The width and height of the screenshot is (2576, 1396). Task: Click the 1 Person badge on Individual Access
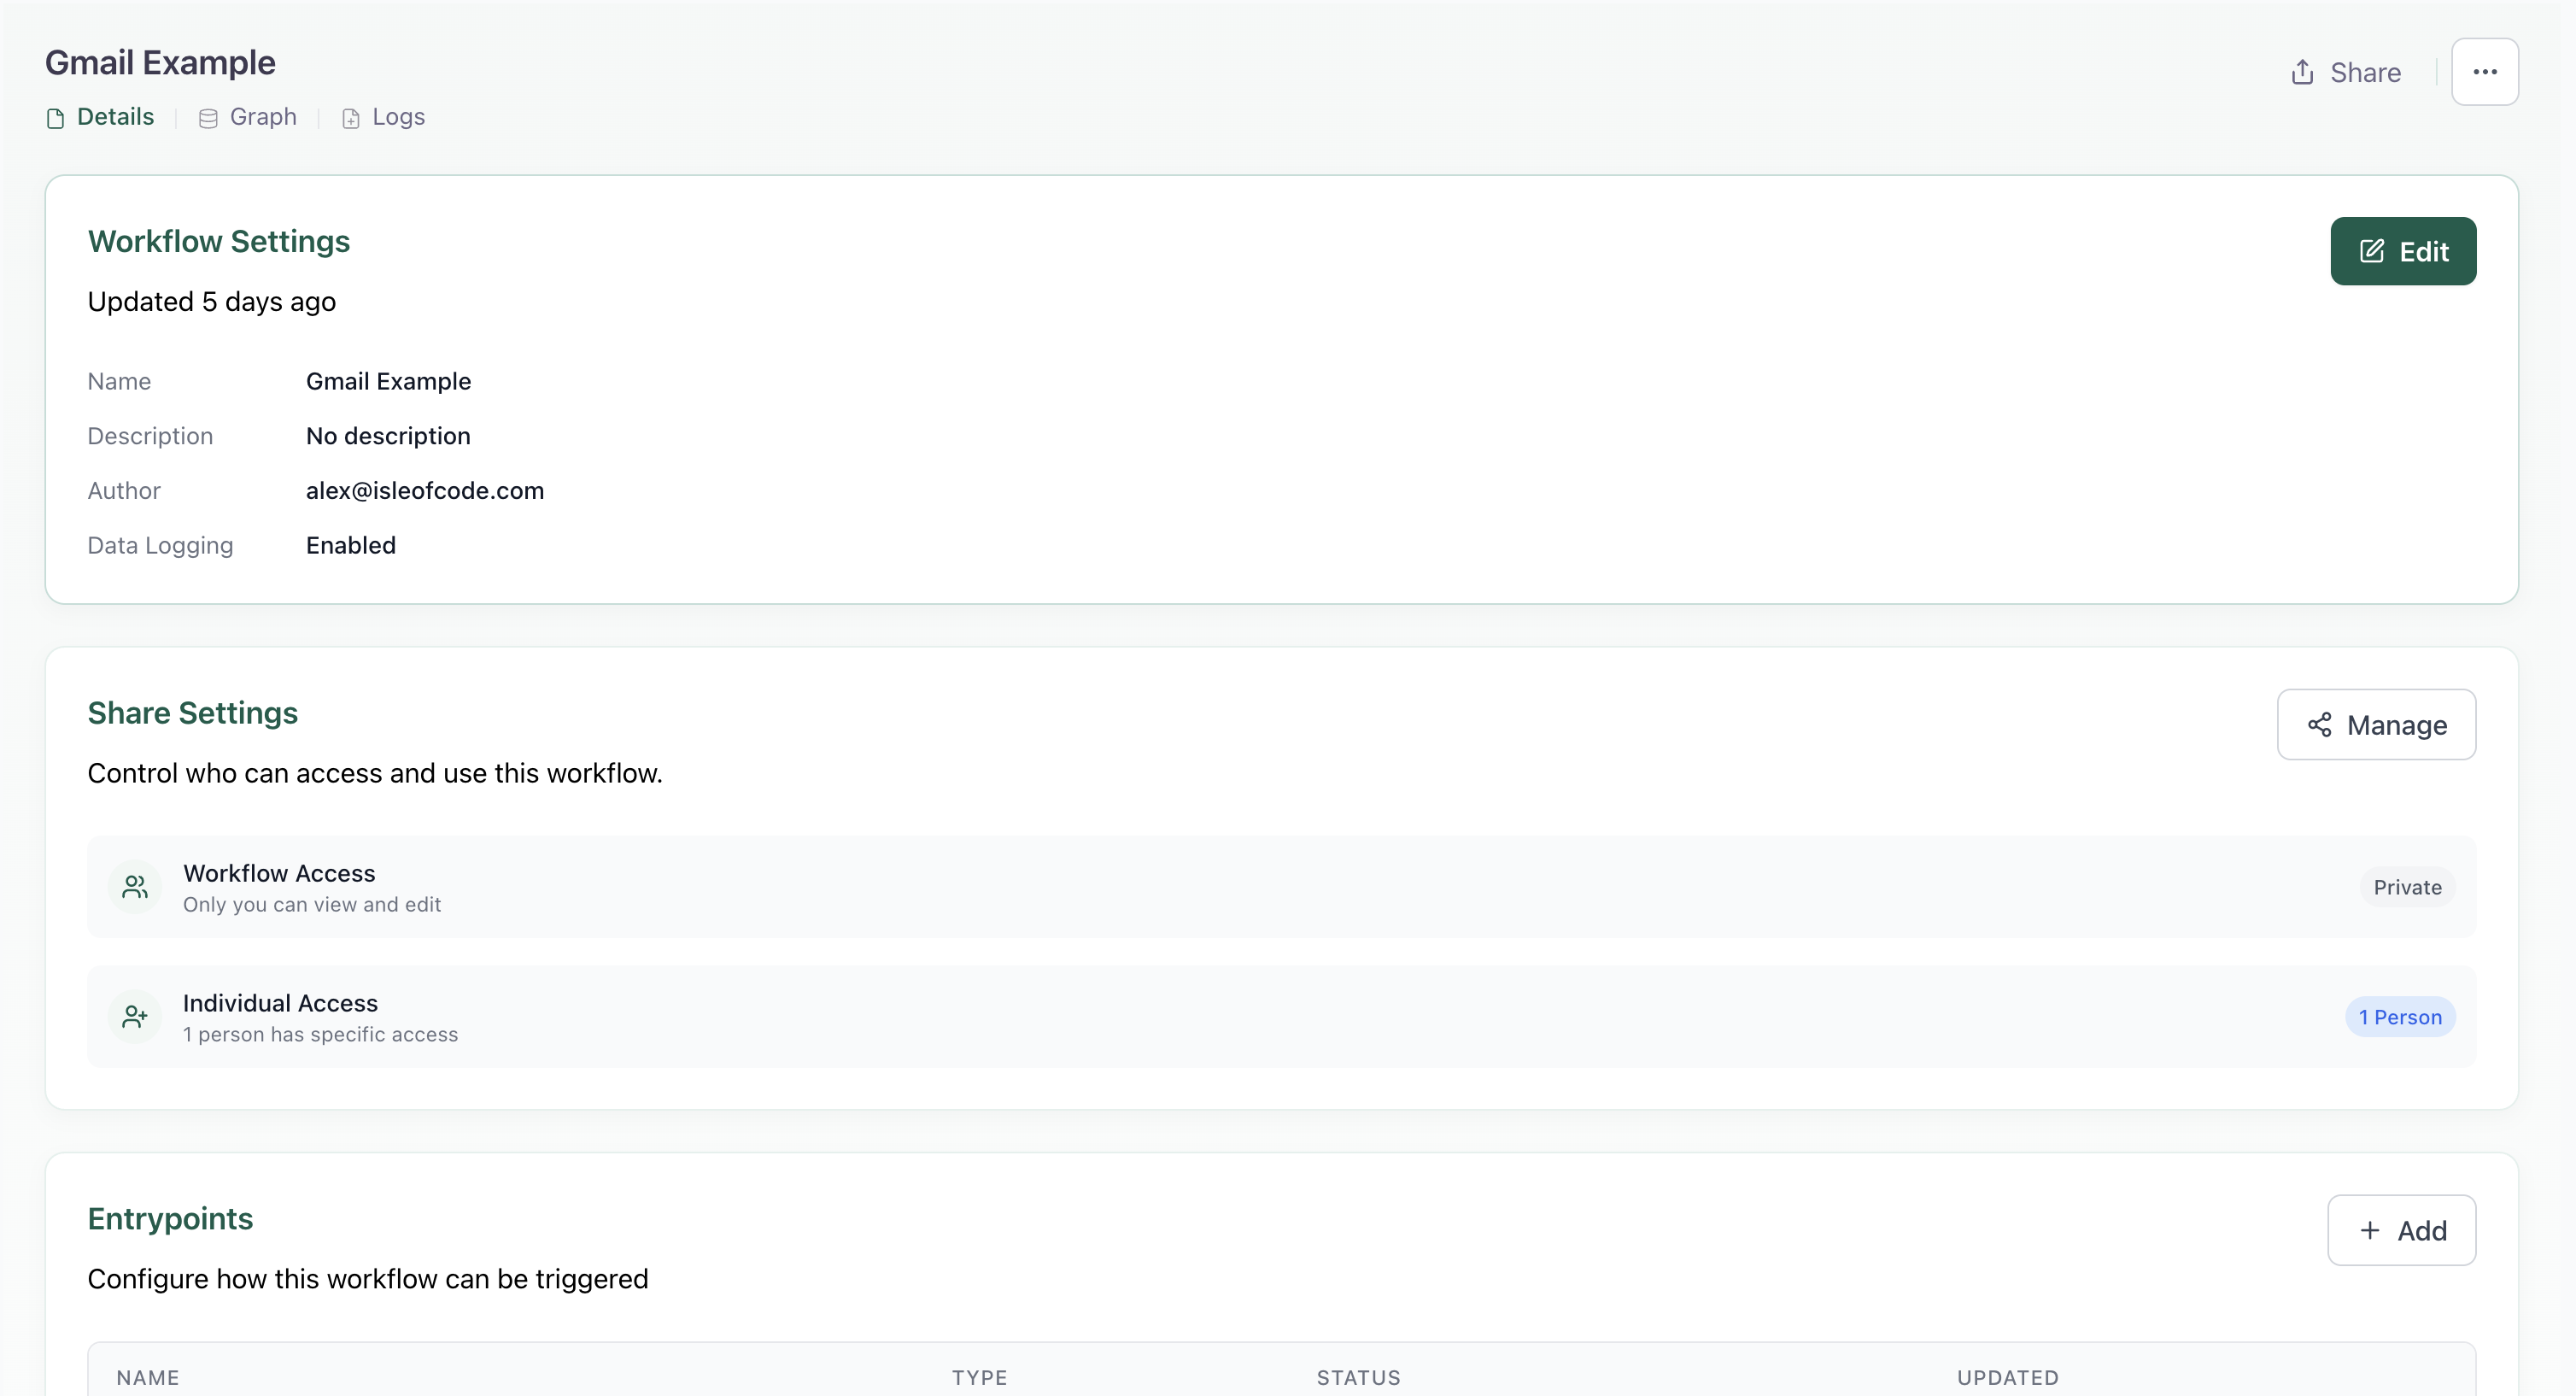(2400, 1016)
